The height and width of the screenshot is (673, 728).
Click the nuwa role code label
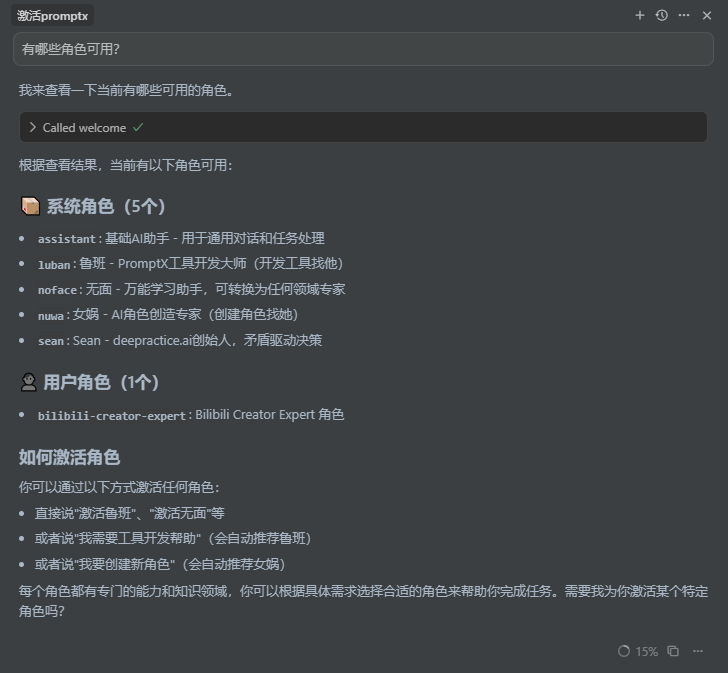pos(51,316)
